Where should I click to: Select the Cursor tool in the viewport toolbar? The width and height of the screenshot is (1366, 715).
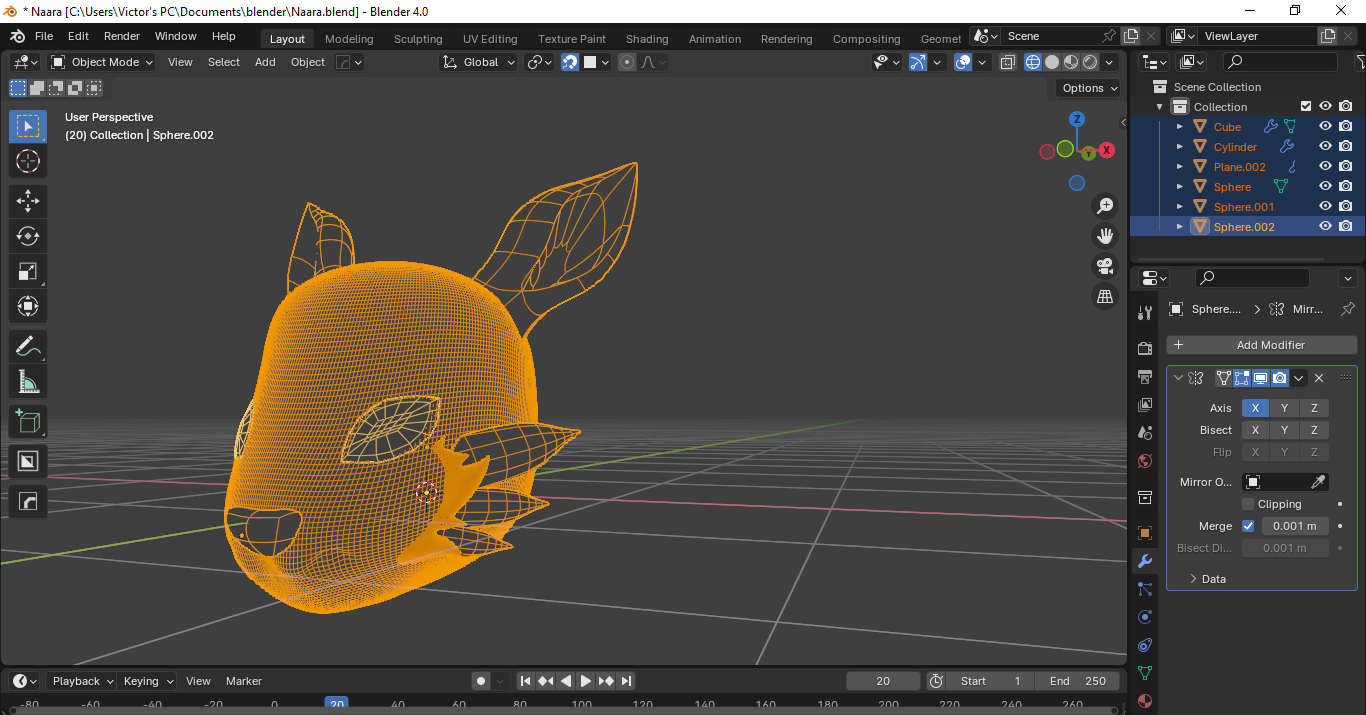click(x=28, y=161)
